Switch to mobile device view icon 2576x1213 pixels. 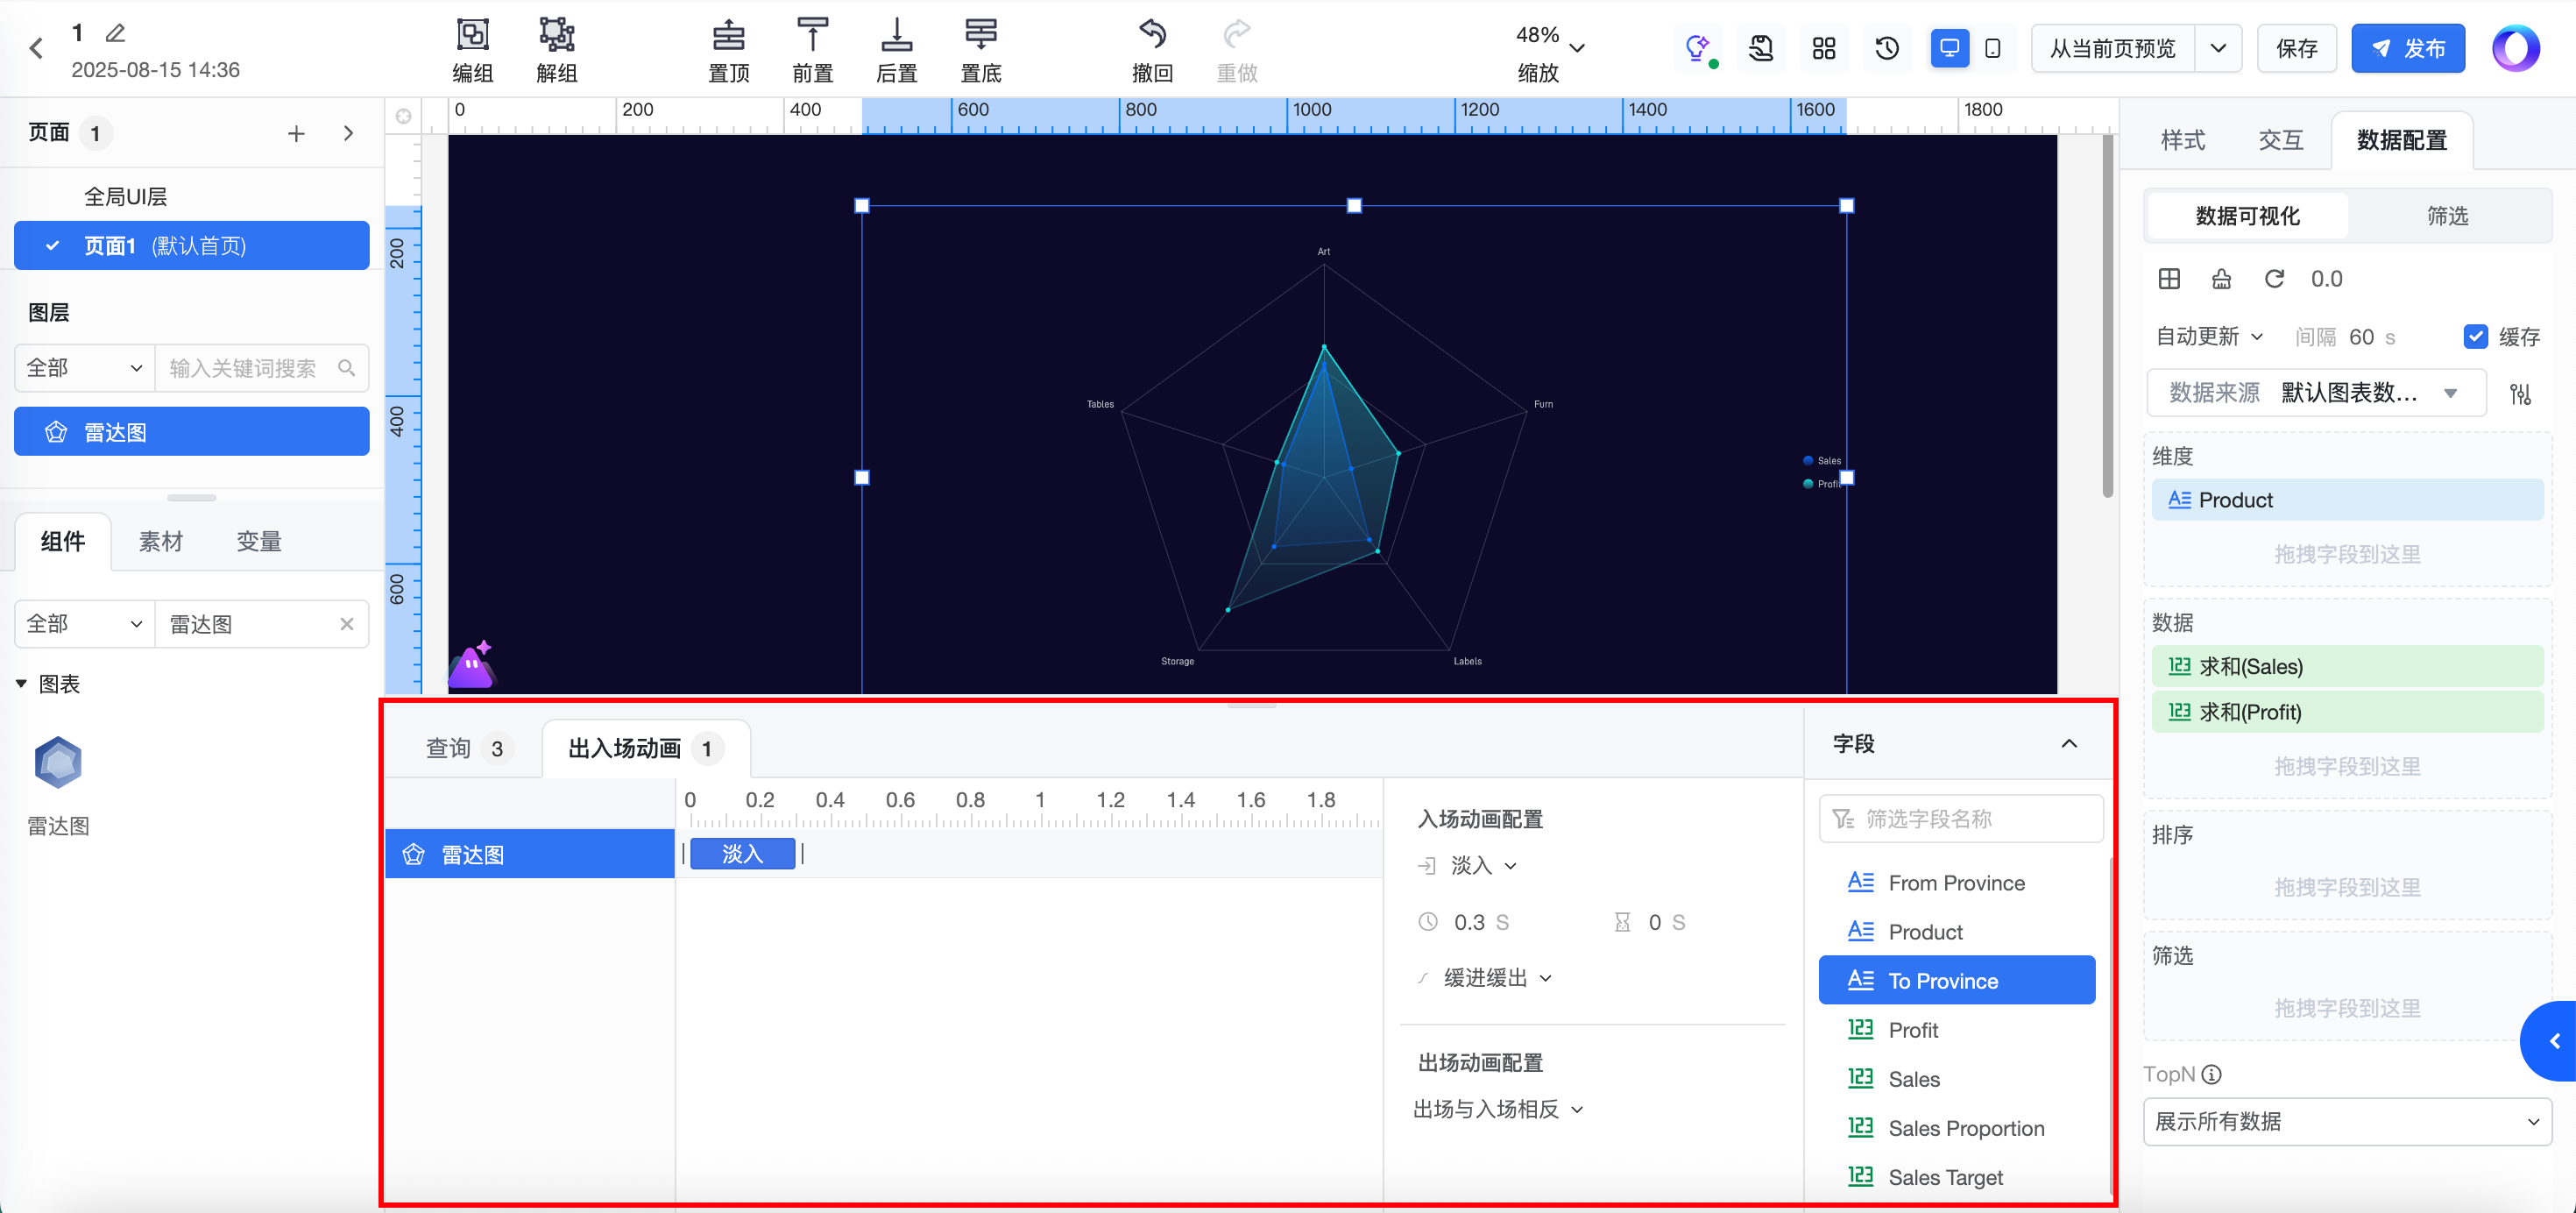tap(1992, 48)
